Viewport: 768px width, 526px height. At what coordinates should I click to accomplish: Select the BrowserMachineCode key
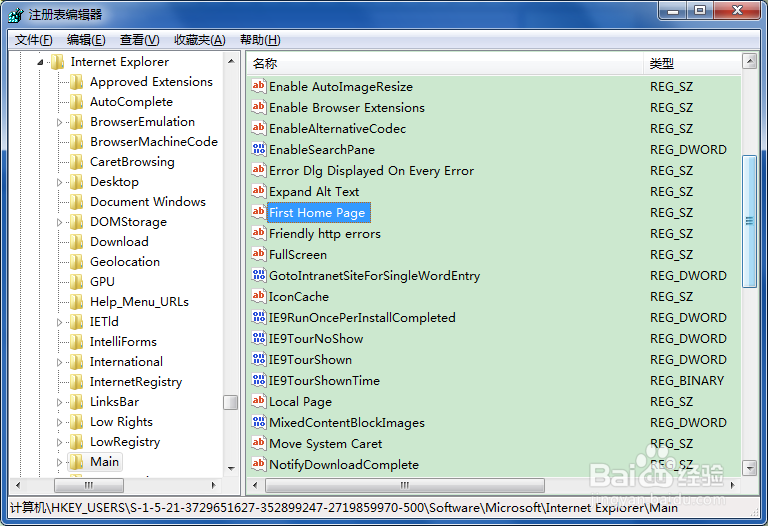[x=154, y=142]
